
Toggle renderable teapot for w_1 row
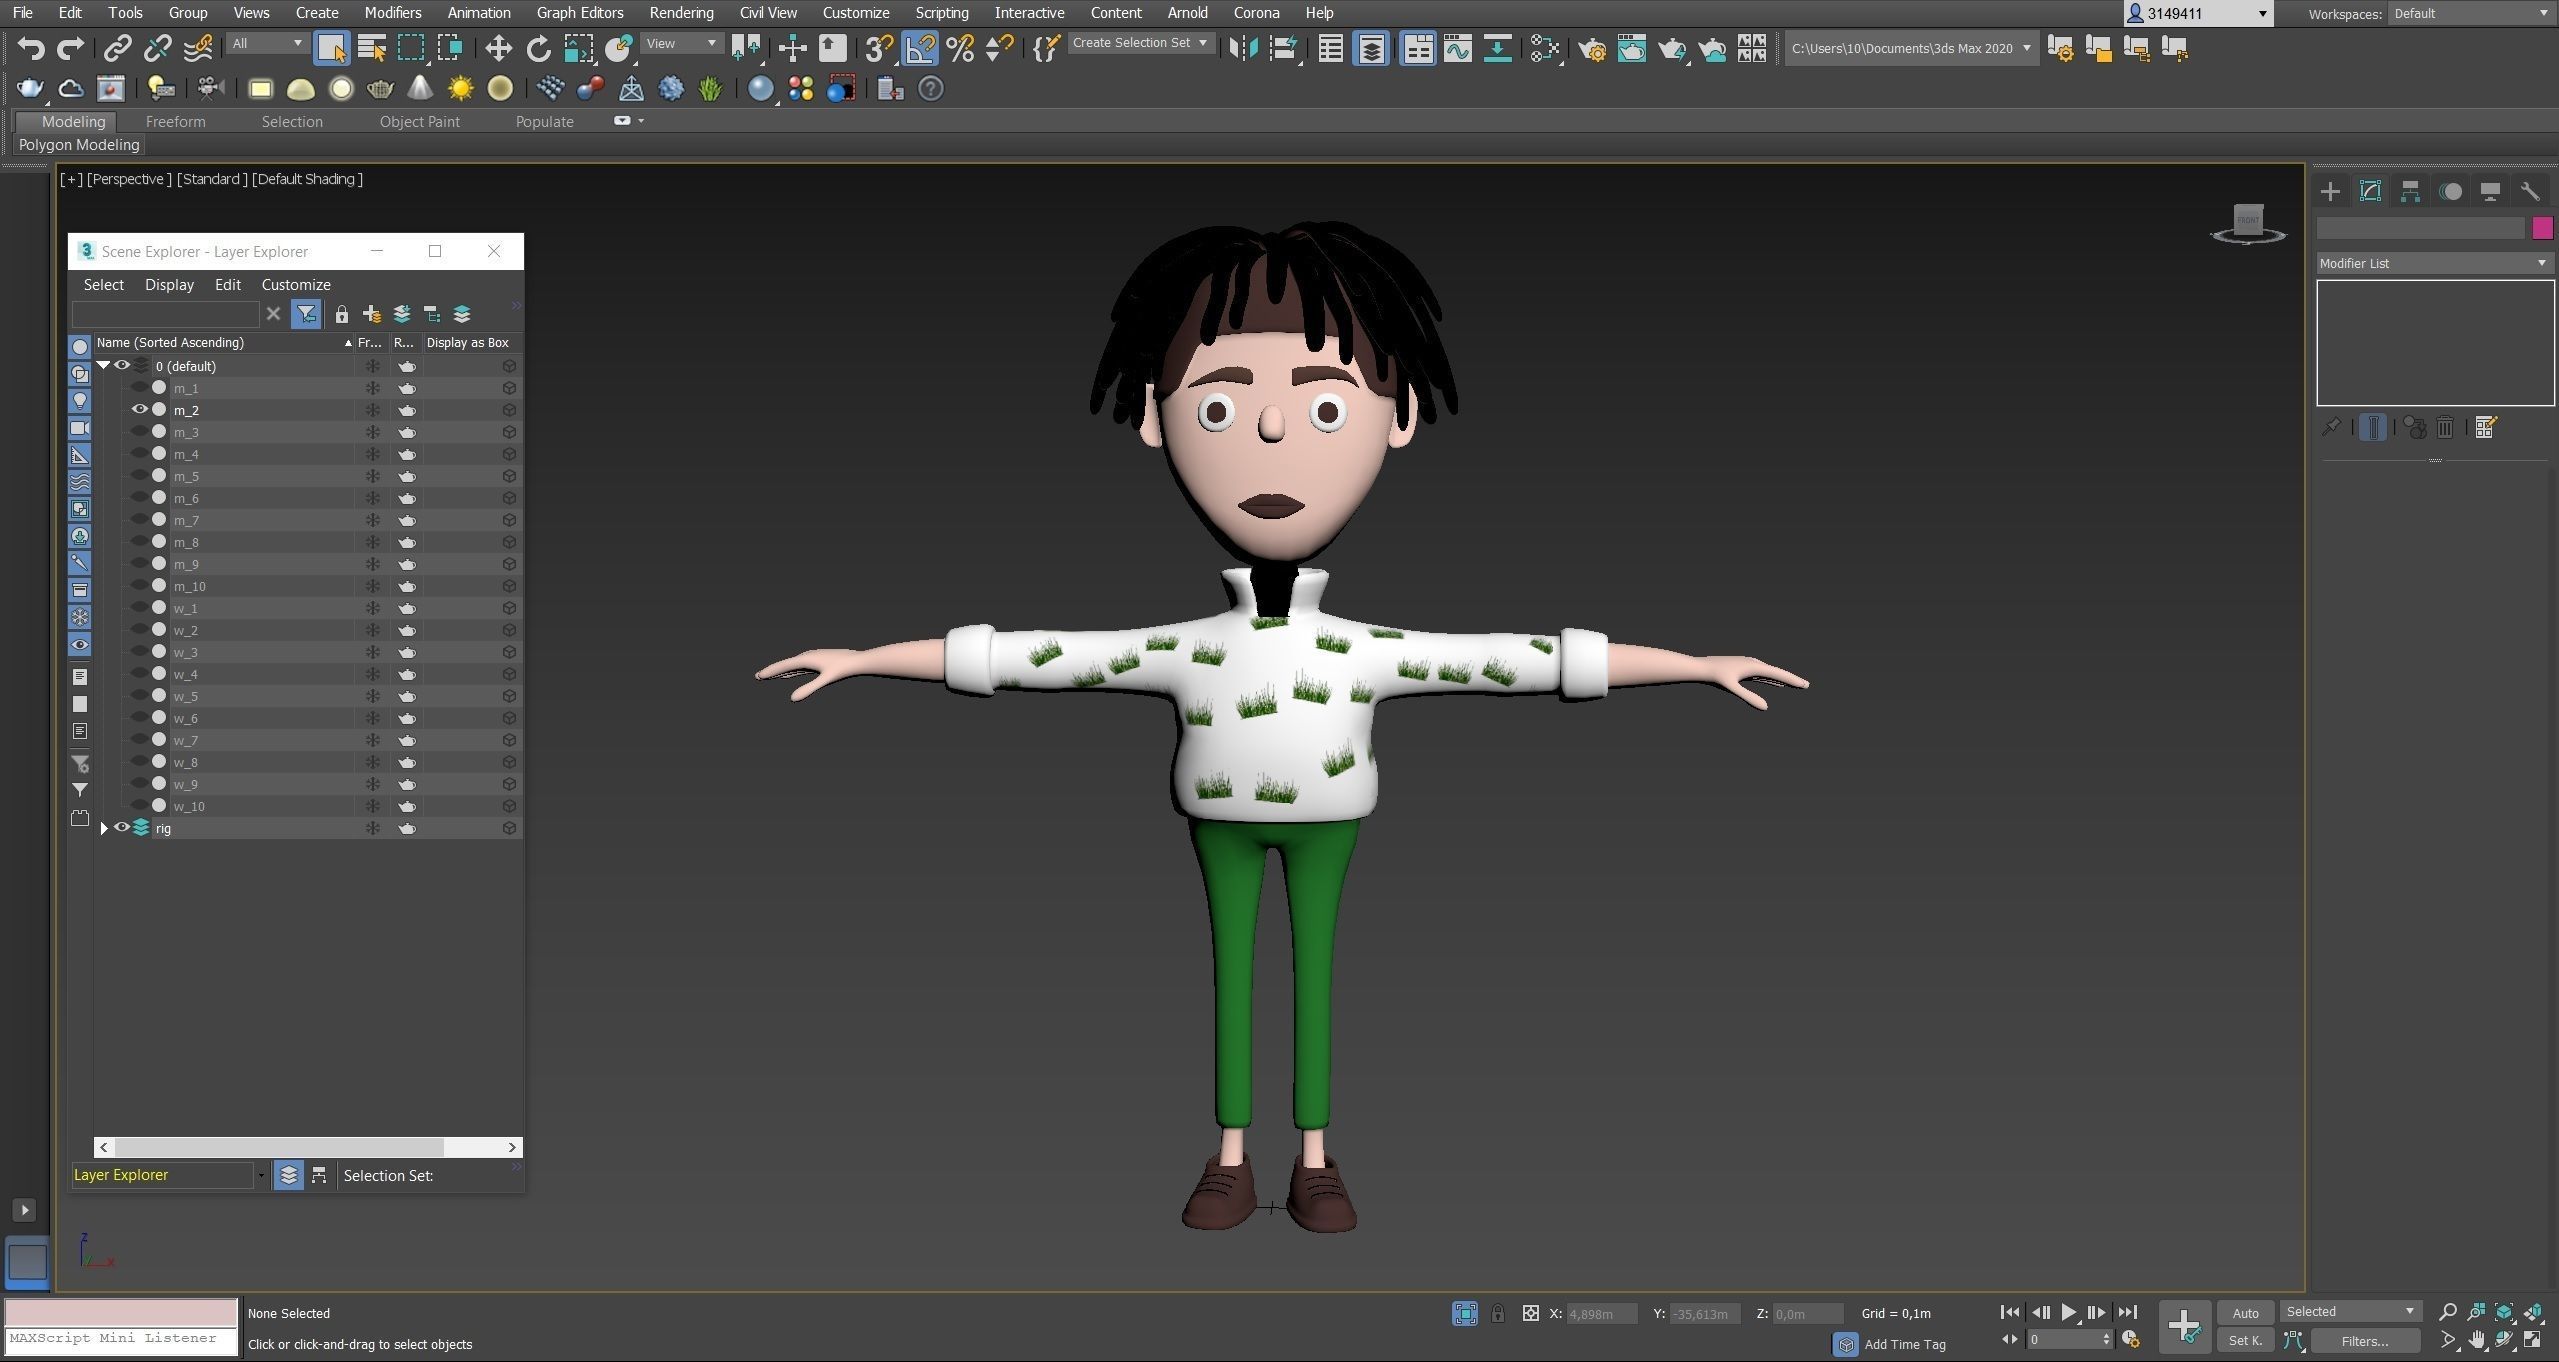[406, 608]
